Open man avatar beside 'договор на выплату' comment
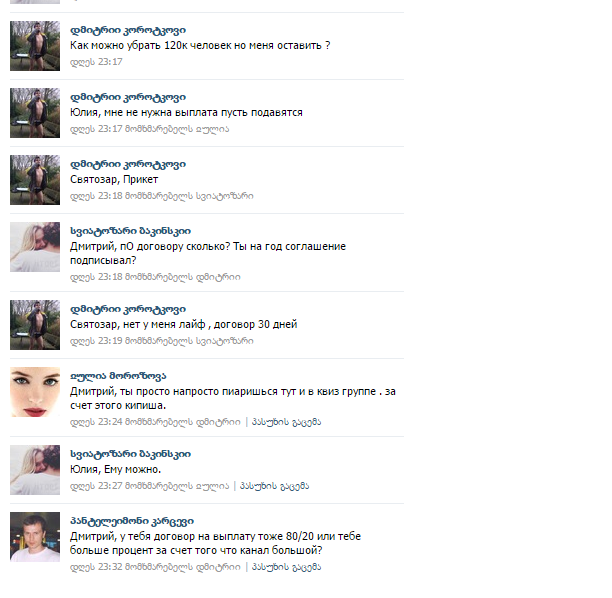 [35, 537]
